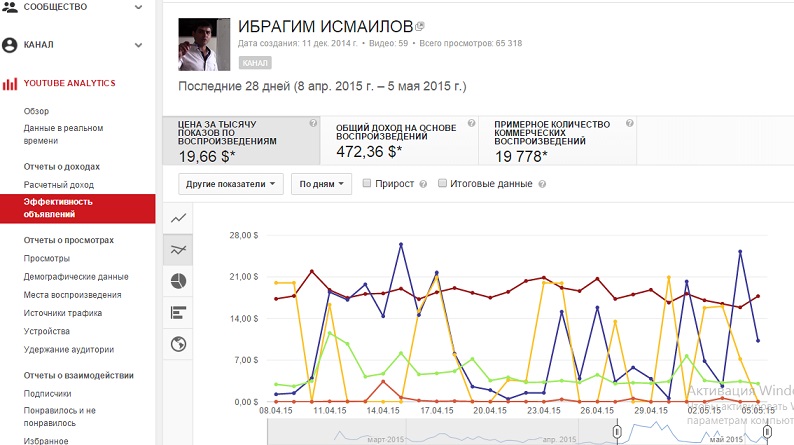Image resolution: width=794 pixels, height=445 pixels.
Task: Click the Ибрагим Исмаилов channel title
Action: tap(326, 26)
